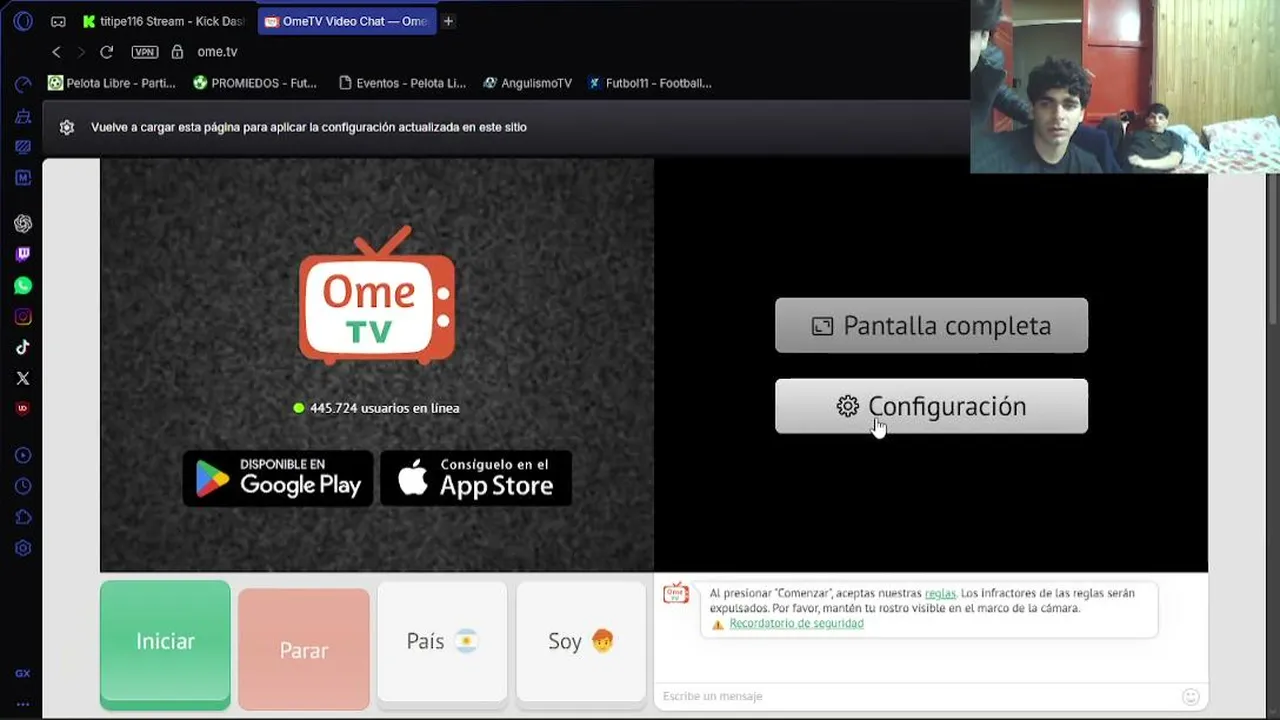Click the 445.724 usuarios en línea text
The height and width of the screenshot is (720, 1280).
coord(385,408)
